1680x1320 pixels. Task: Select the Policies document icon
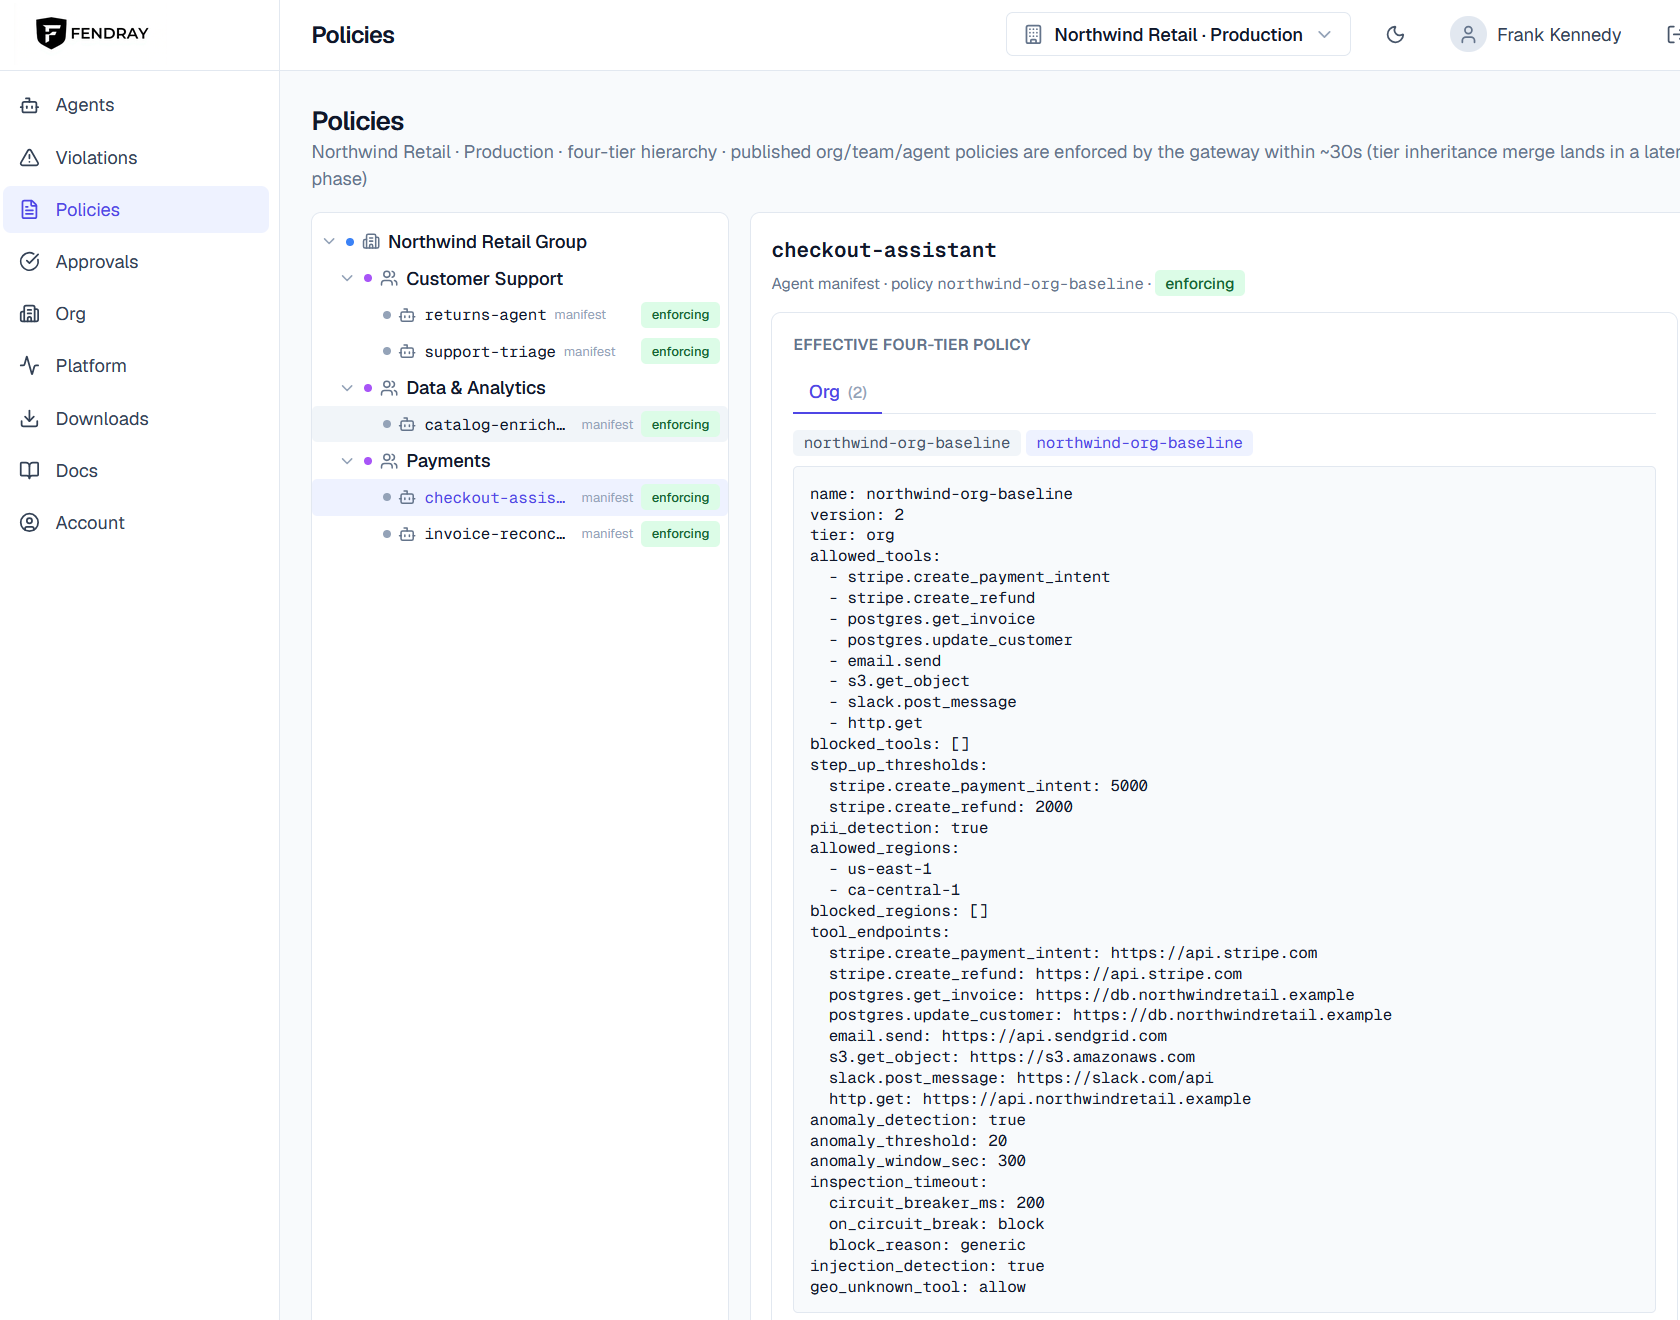(x=30, y=209)
